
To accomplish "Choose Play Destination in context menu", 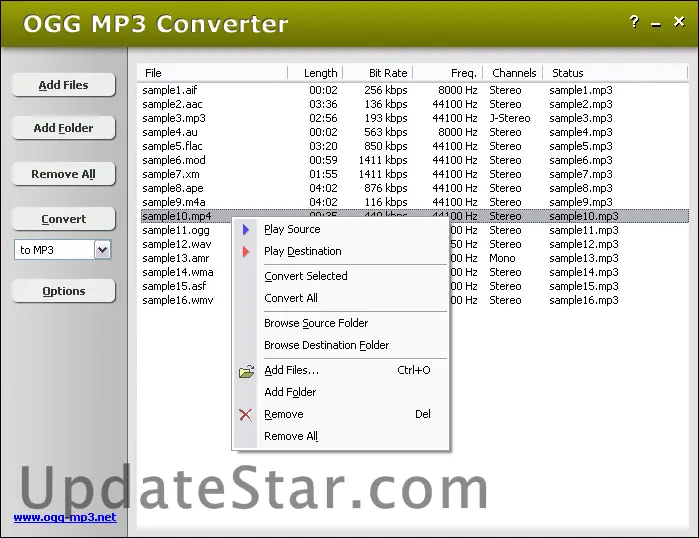I will (x=303, y=251).
